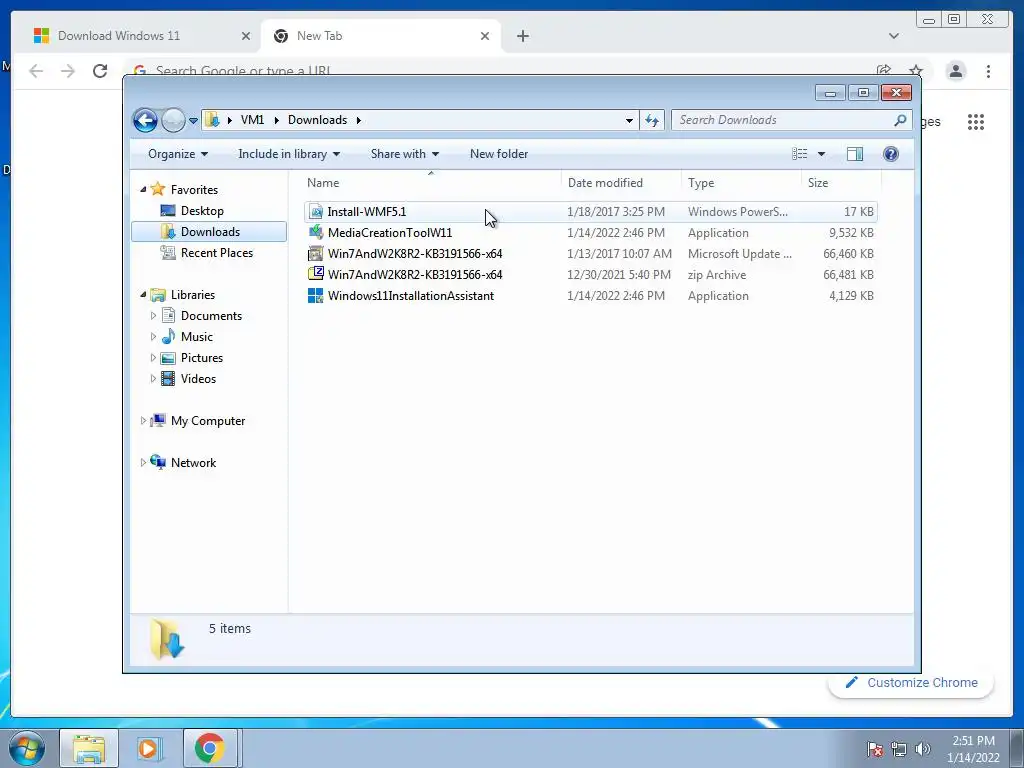Expand the Documents library
The image size is (1024, 768).
tap(153, 316)
